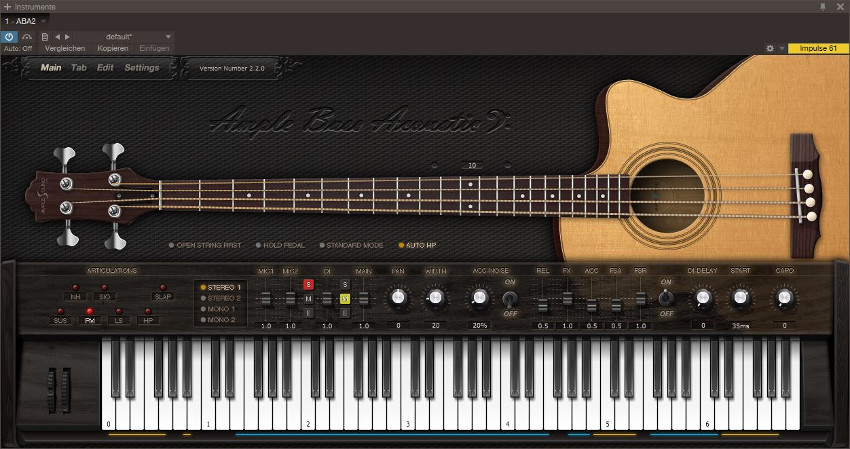Open the gear settings icon near Impulse 61
Screen dimensions: 850x449
[x=770, y=48]
